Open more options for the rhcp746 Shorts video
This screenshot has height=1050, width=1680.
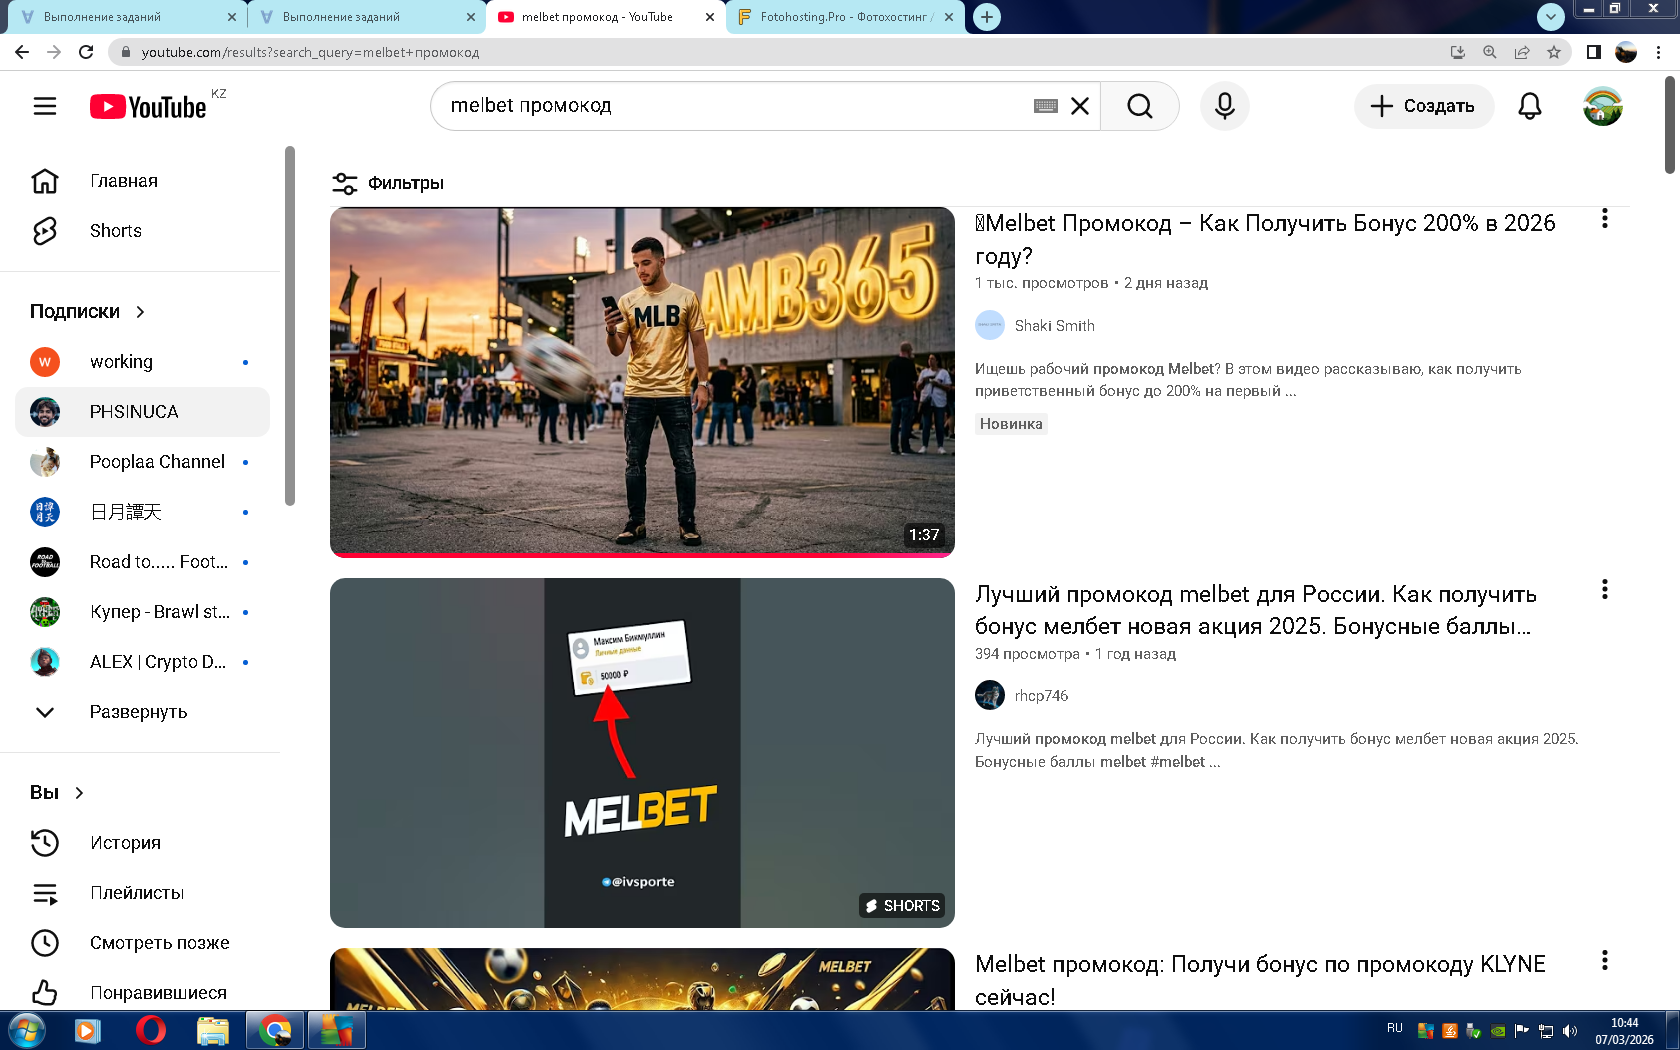tap(1604, 590)
